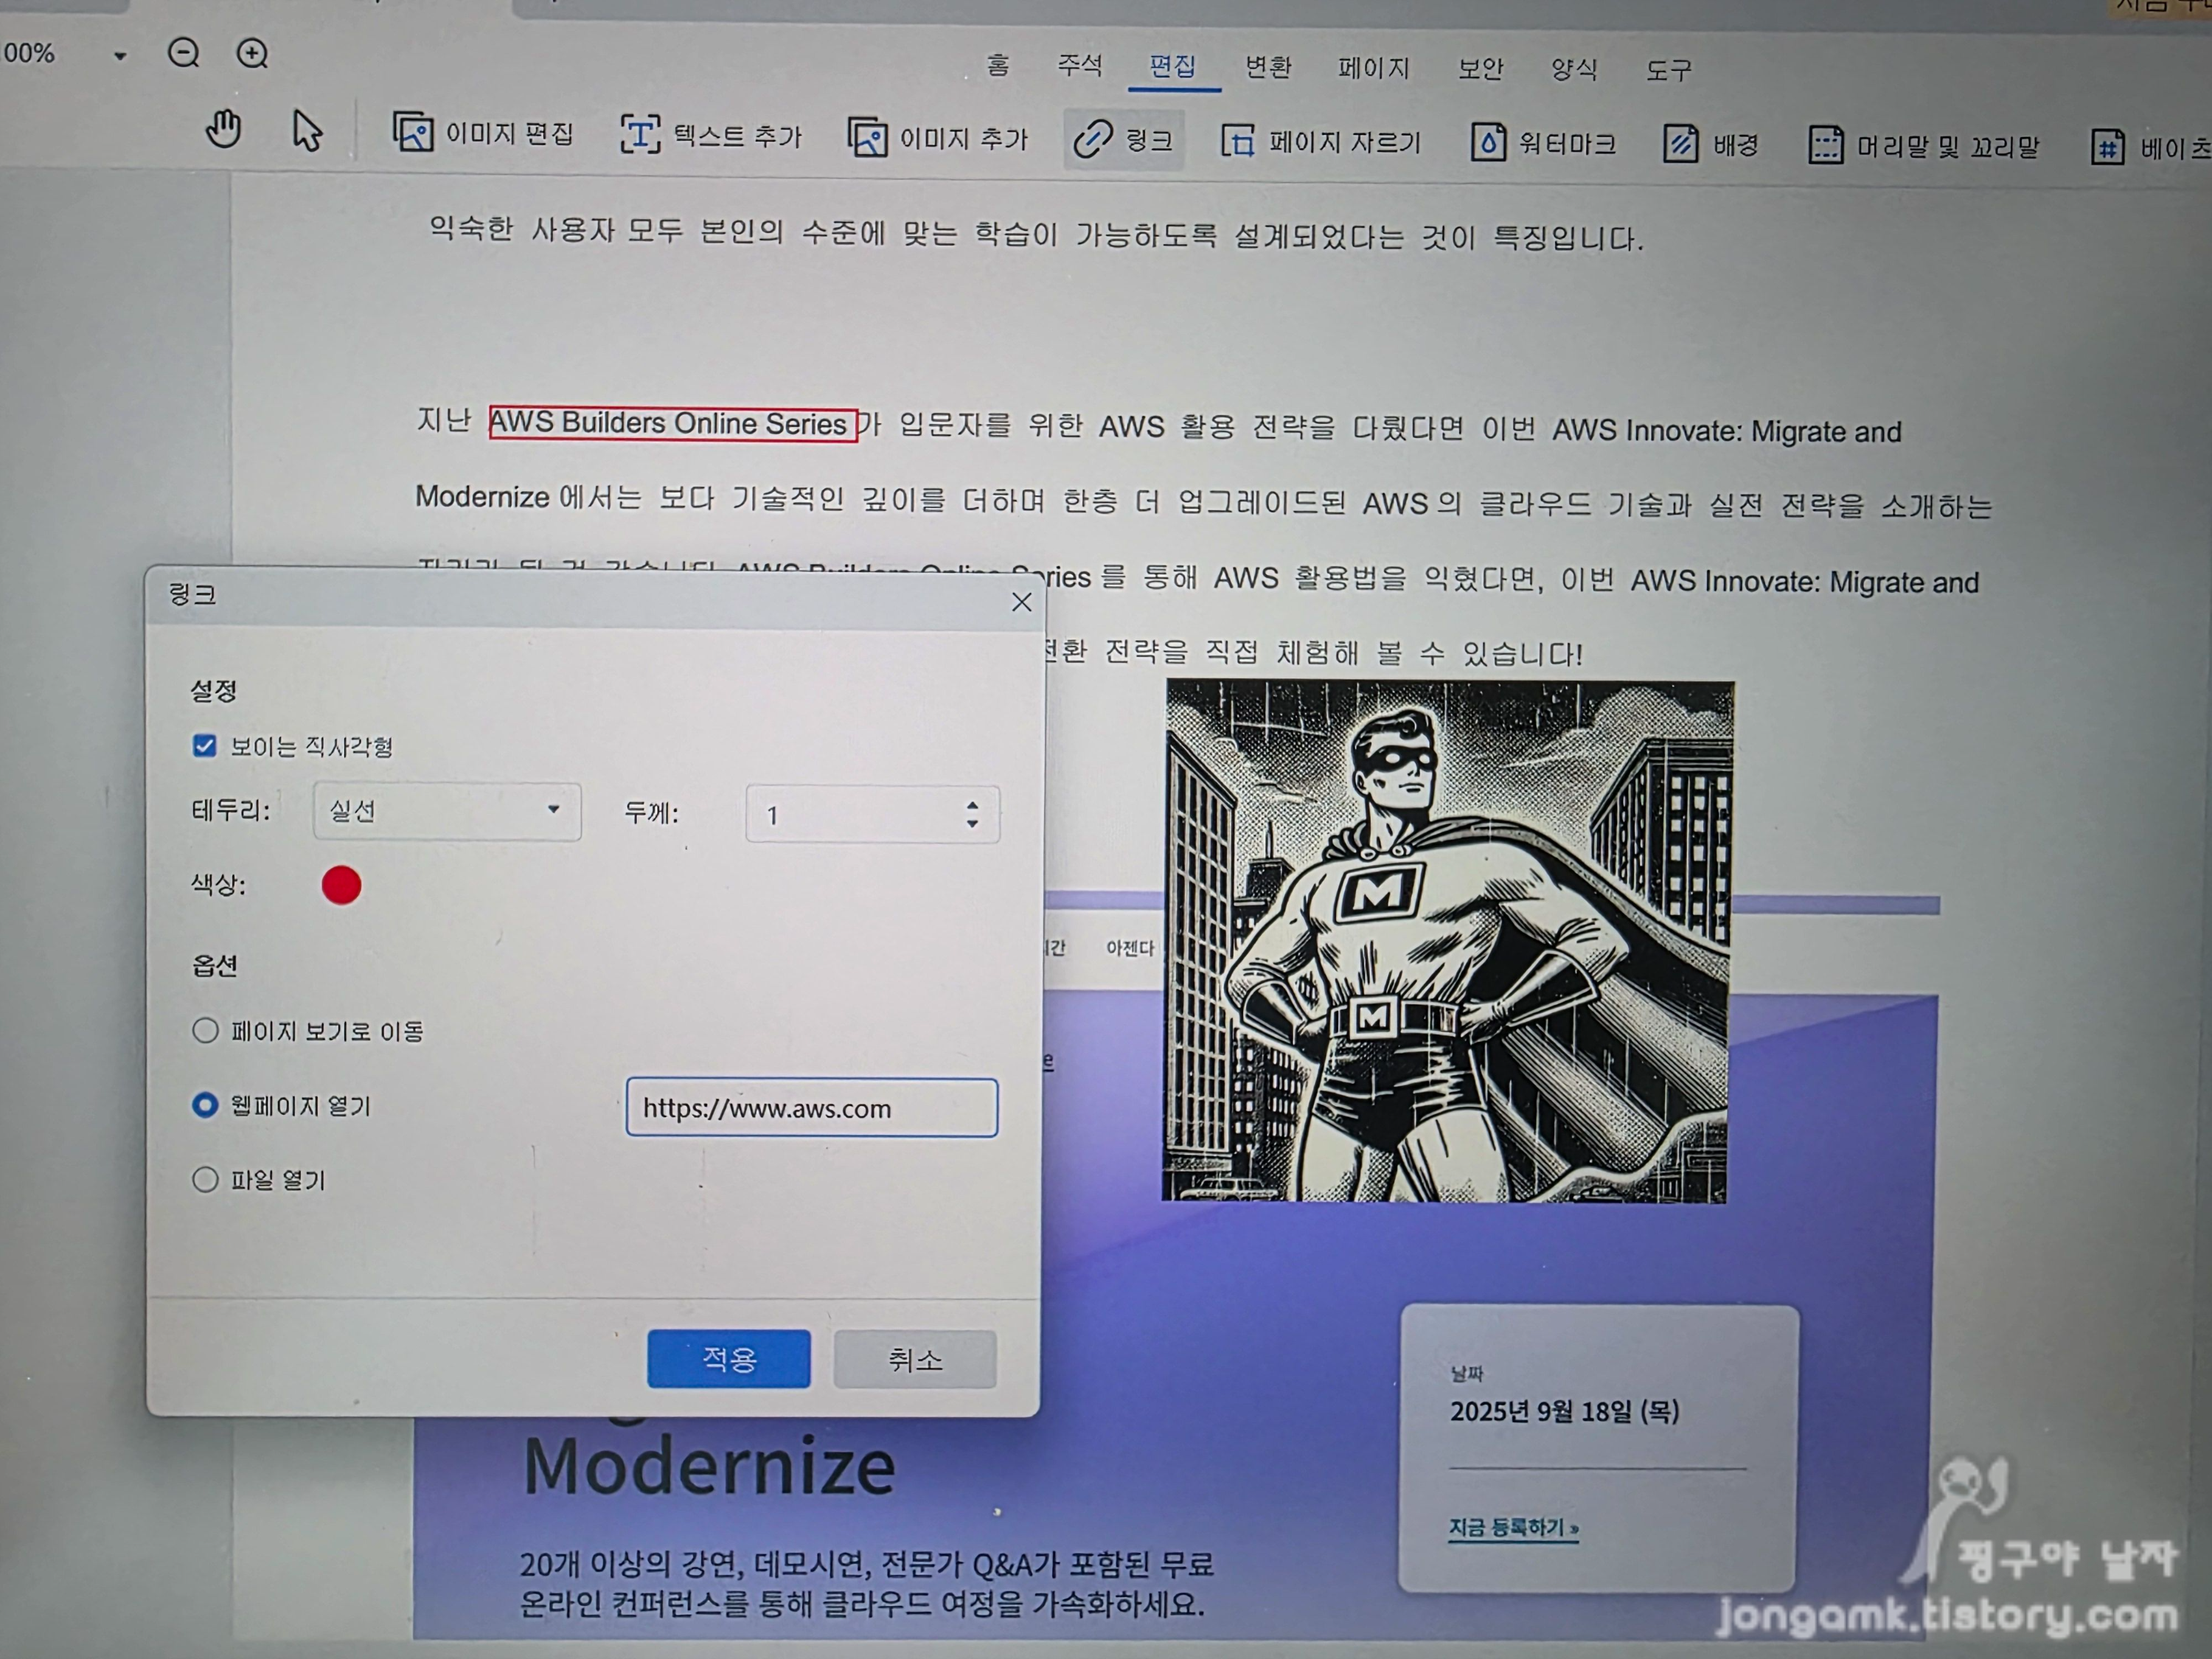The width and height of the screenshot is (2212, 1659).
Task: Switch to the 도구 tab
Action: click(1669, 71)
